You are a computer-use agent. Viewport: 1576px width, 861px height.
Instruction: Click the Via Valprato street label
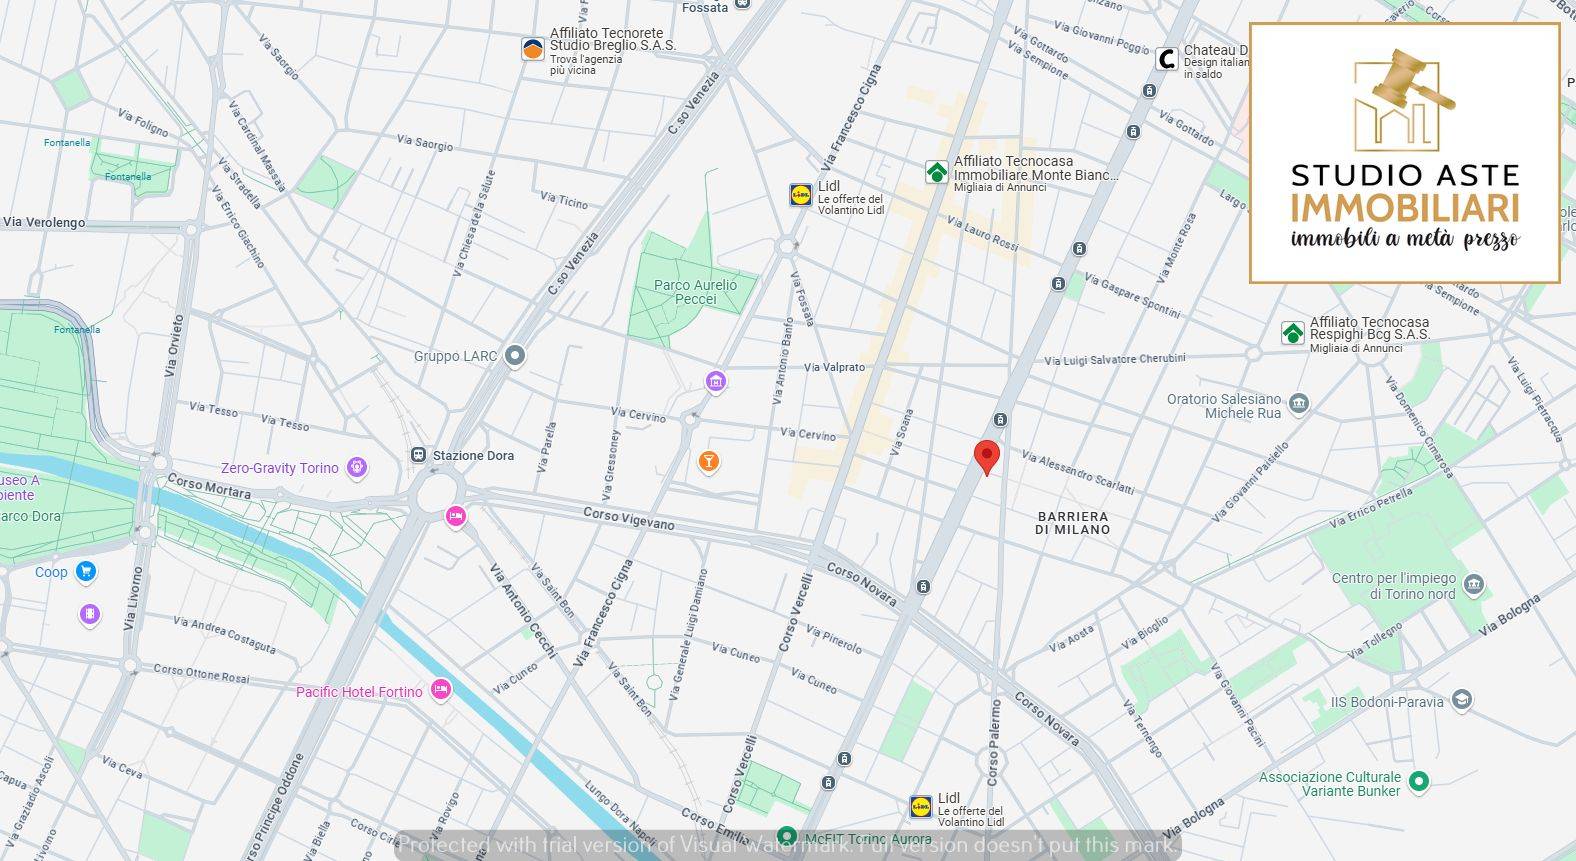[x=834, y=367]
